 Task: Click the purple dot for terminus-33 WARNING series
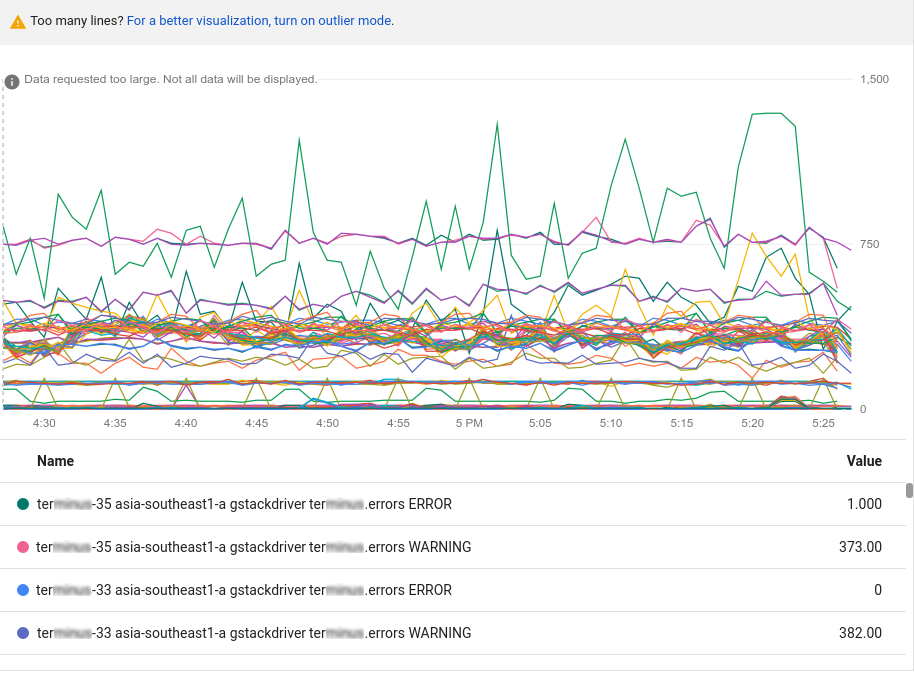22,633
